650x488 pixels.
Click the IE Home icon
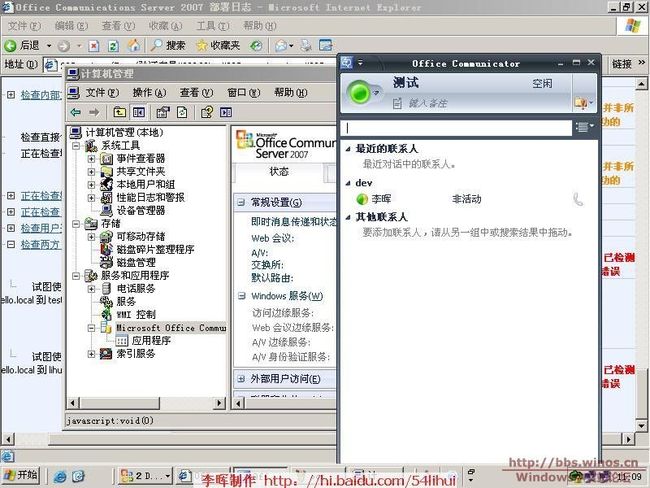133,45
